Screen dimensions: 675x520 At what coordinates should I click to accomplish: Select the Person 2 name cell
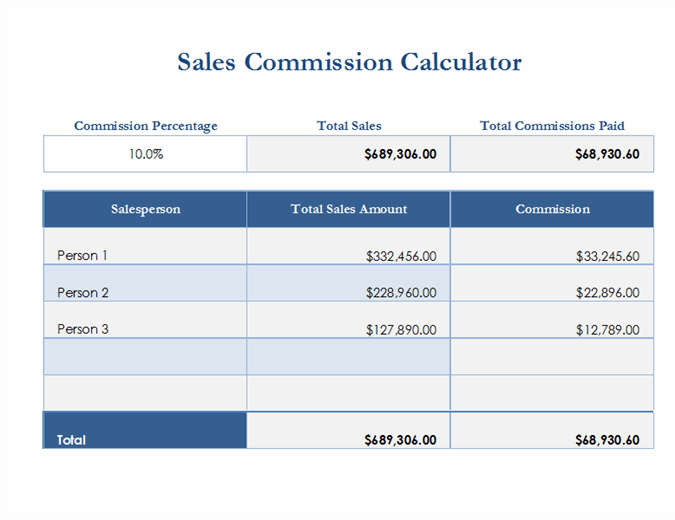tap(145, 292)
